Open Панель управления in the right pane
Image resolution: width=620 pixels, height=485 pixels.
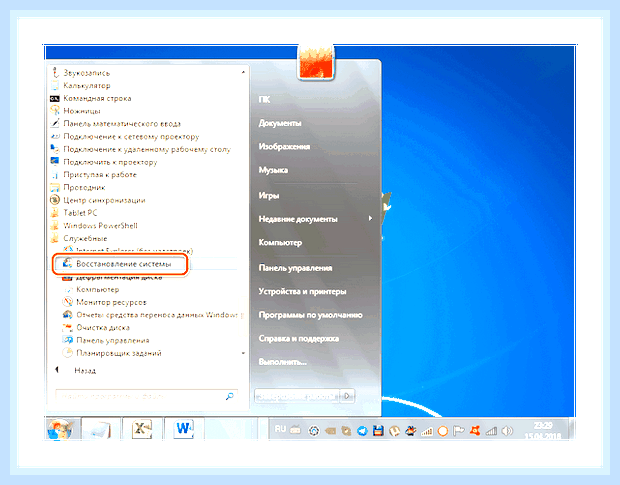(x=295, y=268)
